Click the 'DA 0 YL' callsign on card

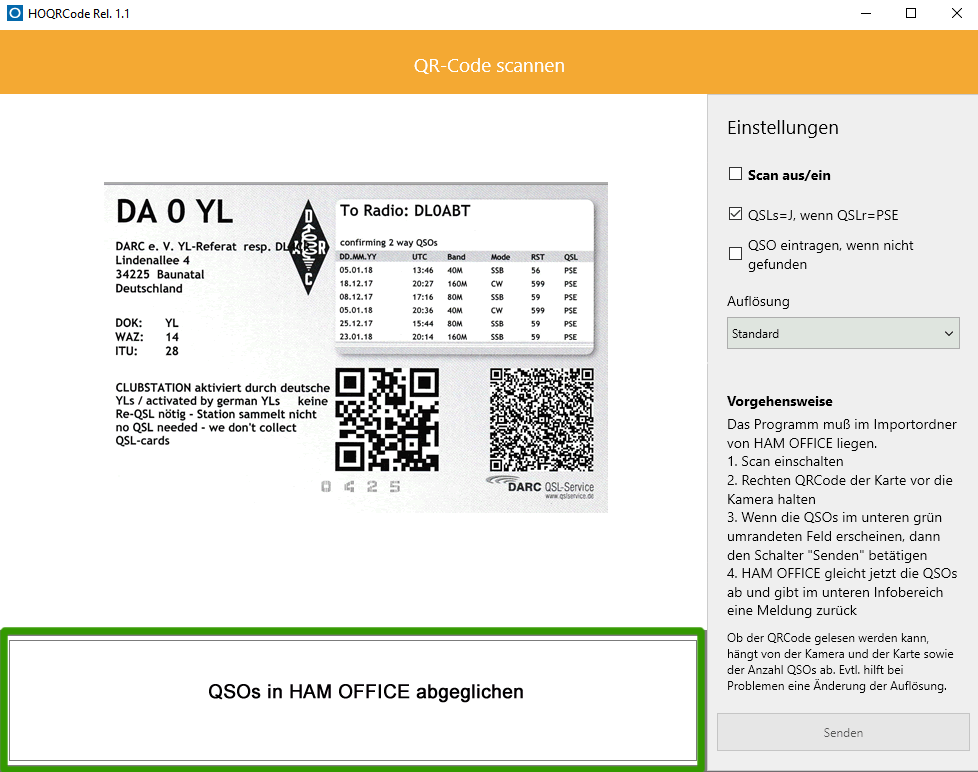[x=175, y=211]
